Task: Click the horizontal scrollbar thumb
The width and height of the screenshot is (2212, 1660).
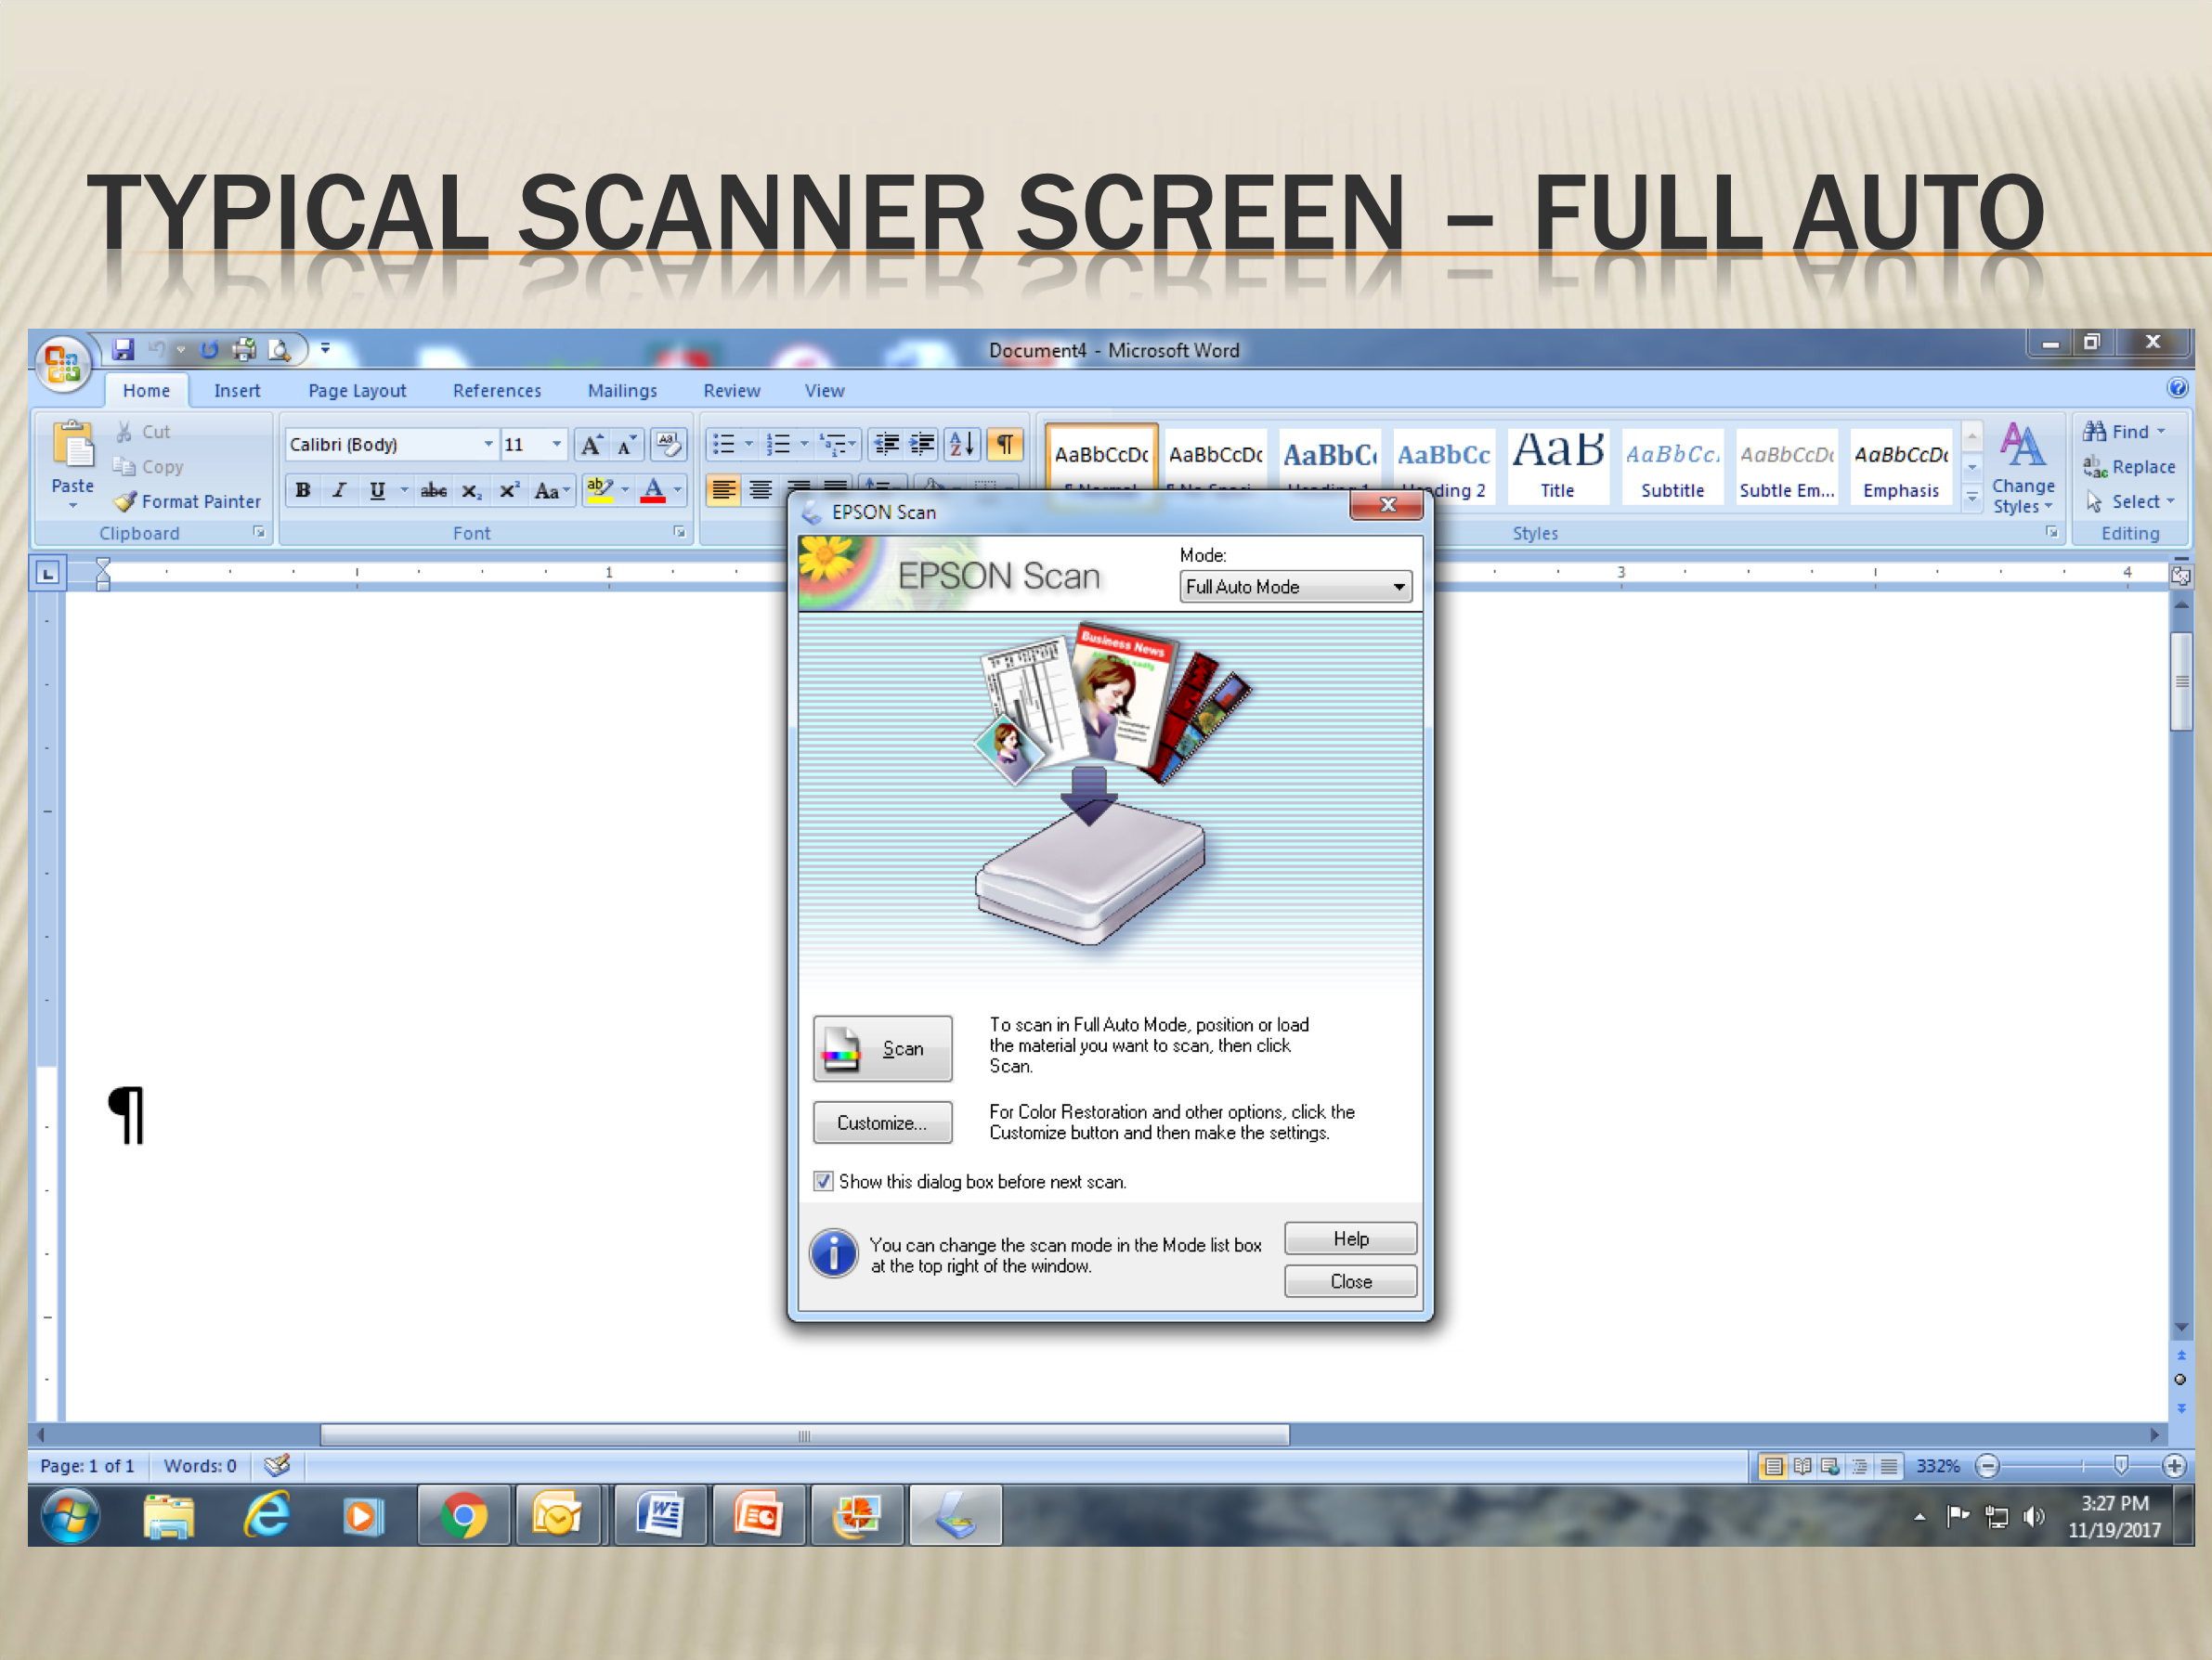Action: (x=804, y=1435)
